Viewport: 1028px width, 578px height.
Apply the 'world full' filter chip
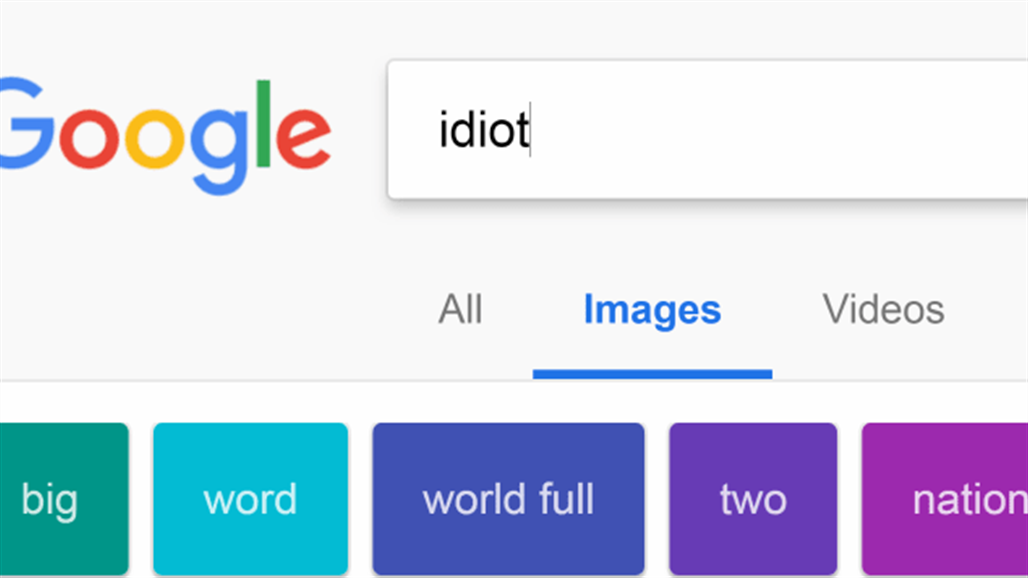508,499
